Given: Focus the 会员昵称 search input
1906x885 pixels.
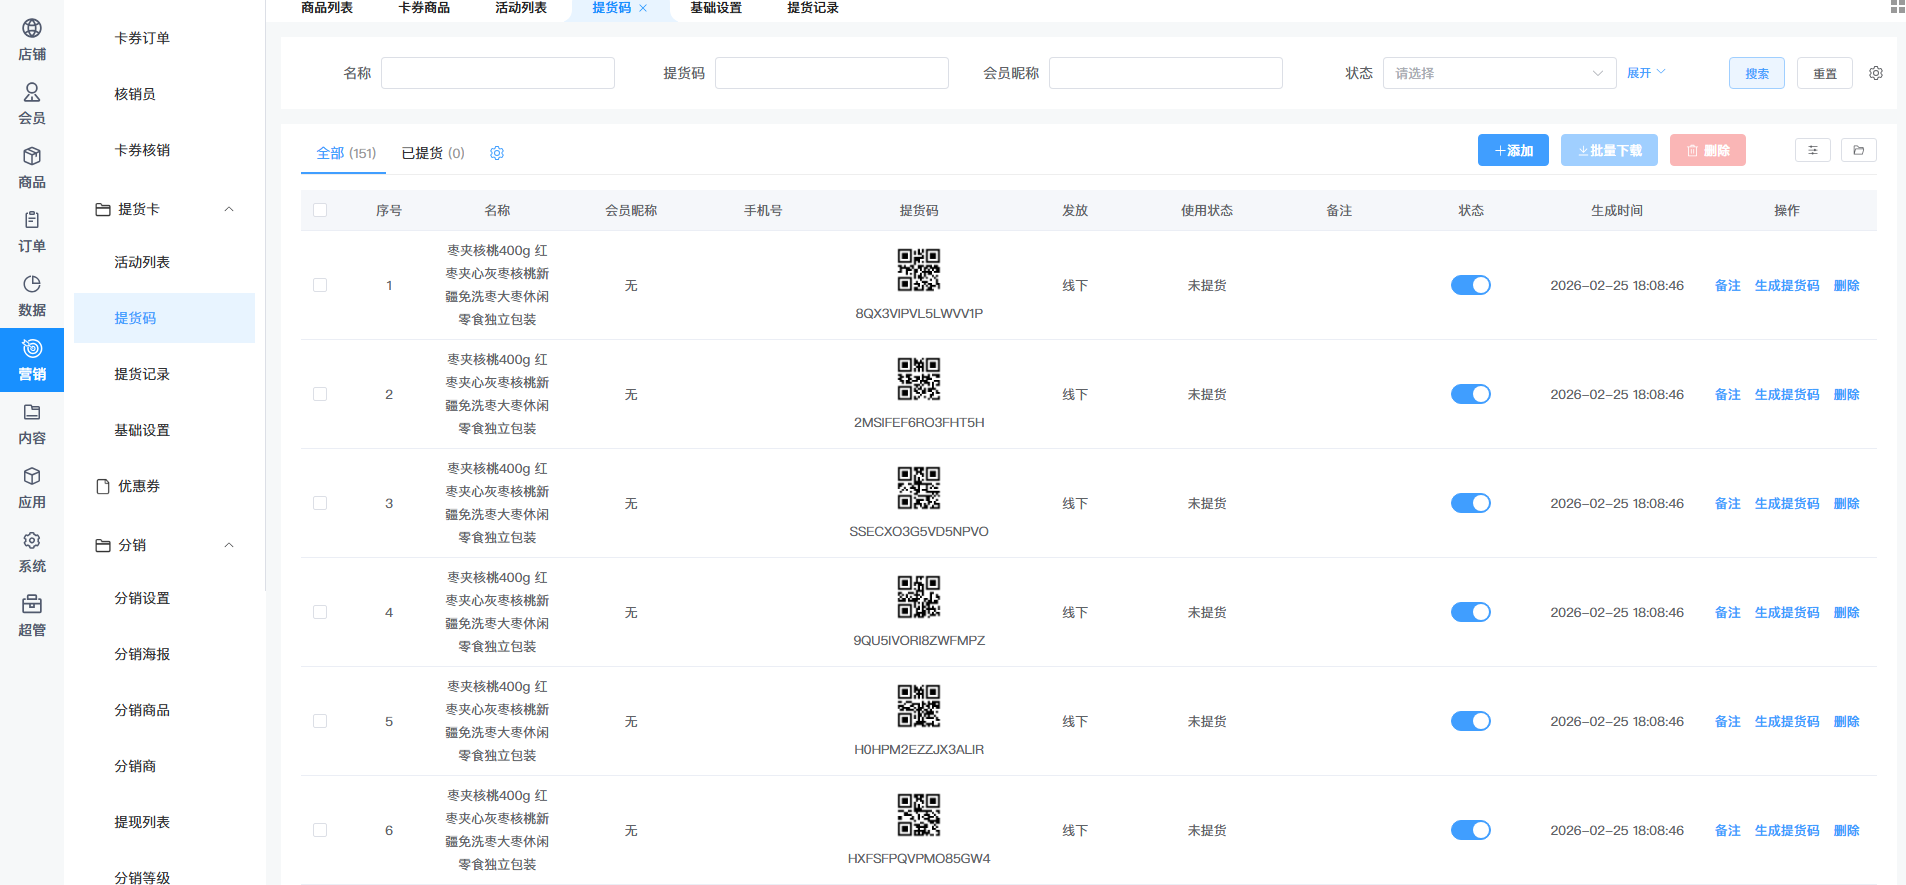Looking at the screenshot, I should click(1166, 73).
